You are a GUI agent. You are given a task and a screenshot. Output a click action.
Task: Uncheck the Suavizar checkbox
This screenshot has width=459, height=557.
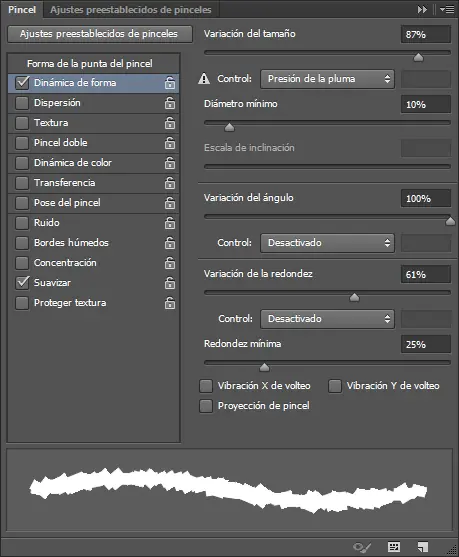click(x=22, y=283)
